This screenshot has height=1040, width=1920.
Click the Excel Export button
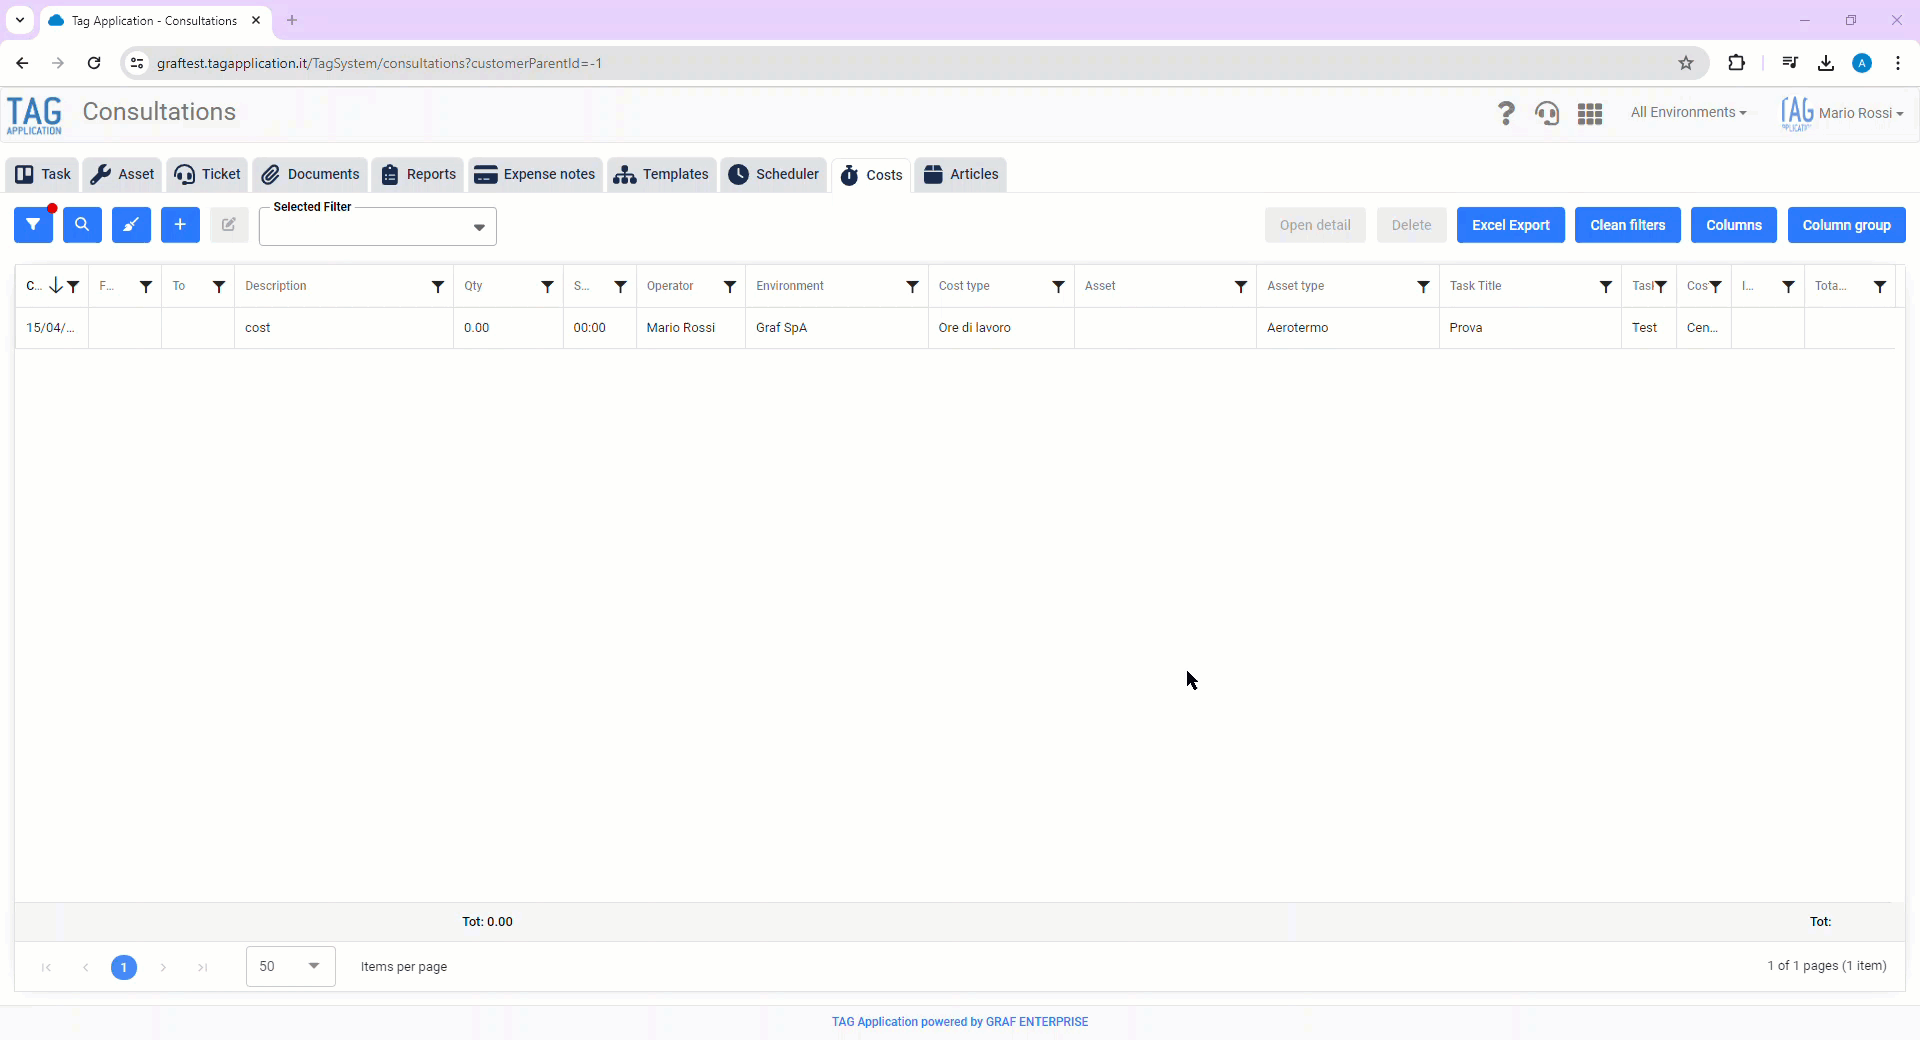point(1510,225)
